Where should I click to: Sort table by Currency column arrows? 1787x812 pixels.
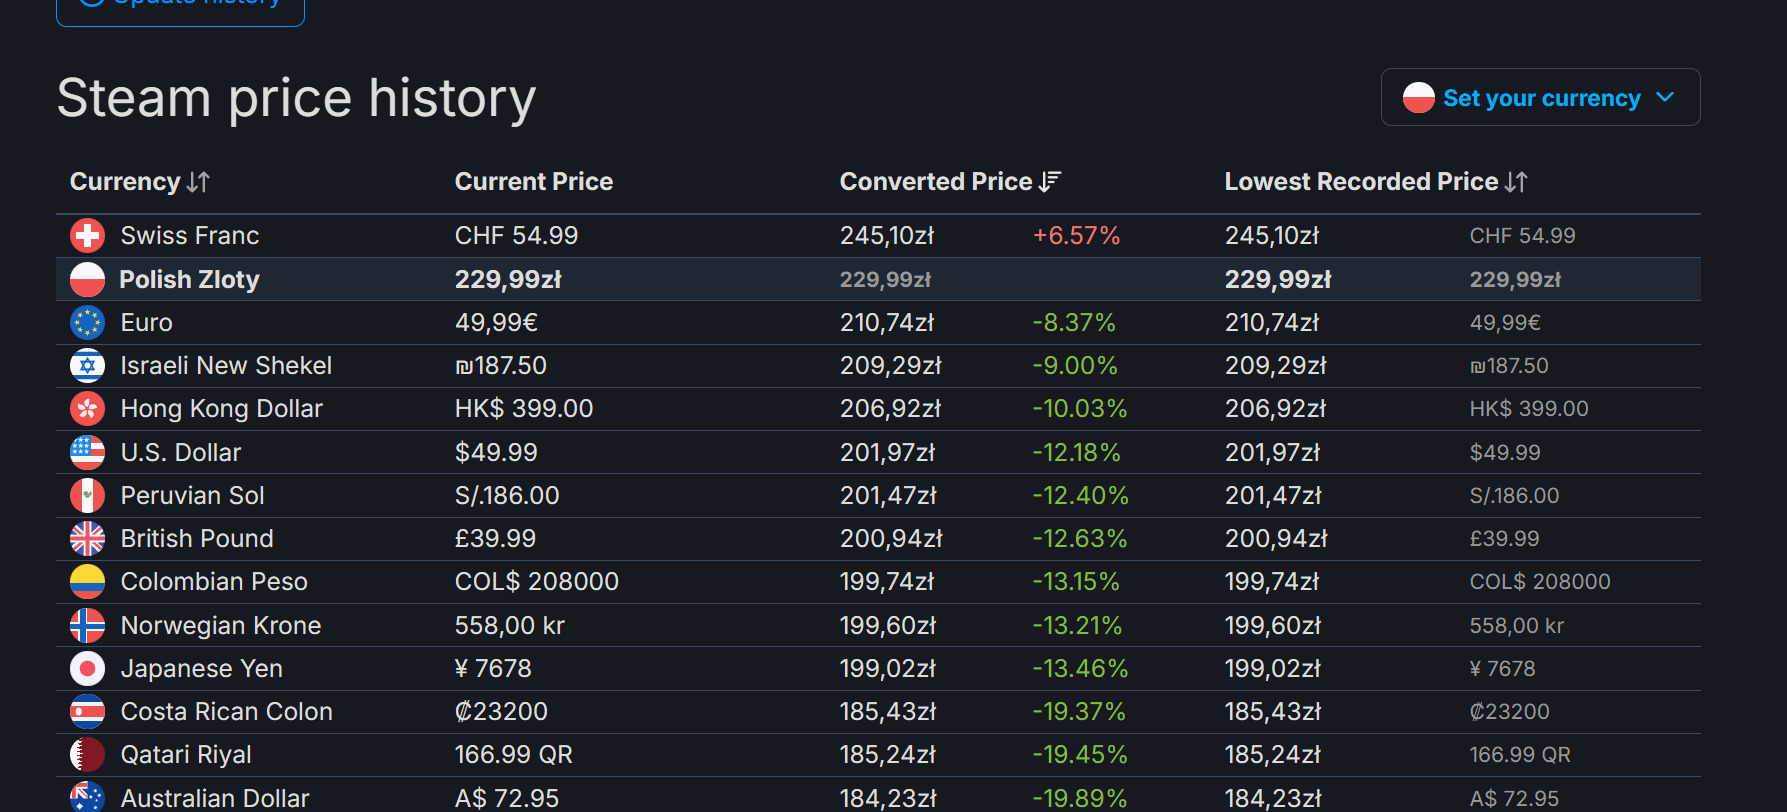pos(198,182)
